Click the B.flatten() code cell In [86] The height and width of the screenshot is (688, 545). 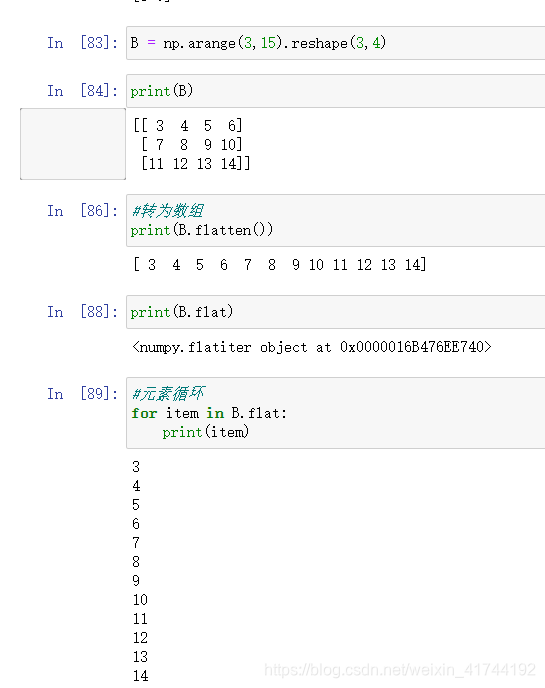pos(336,220)
